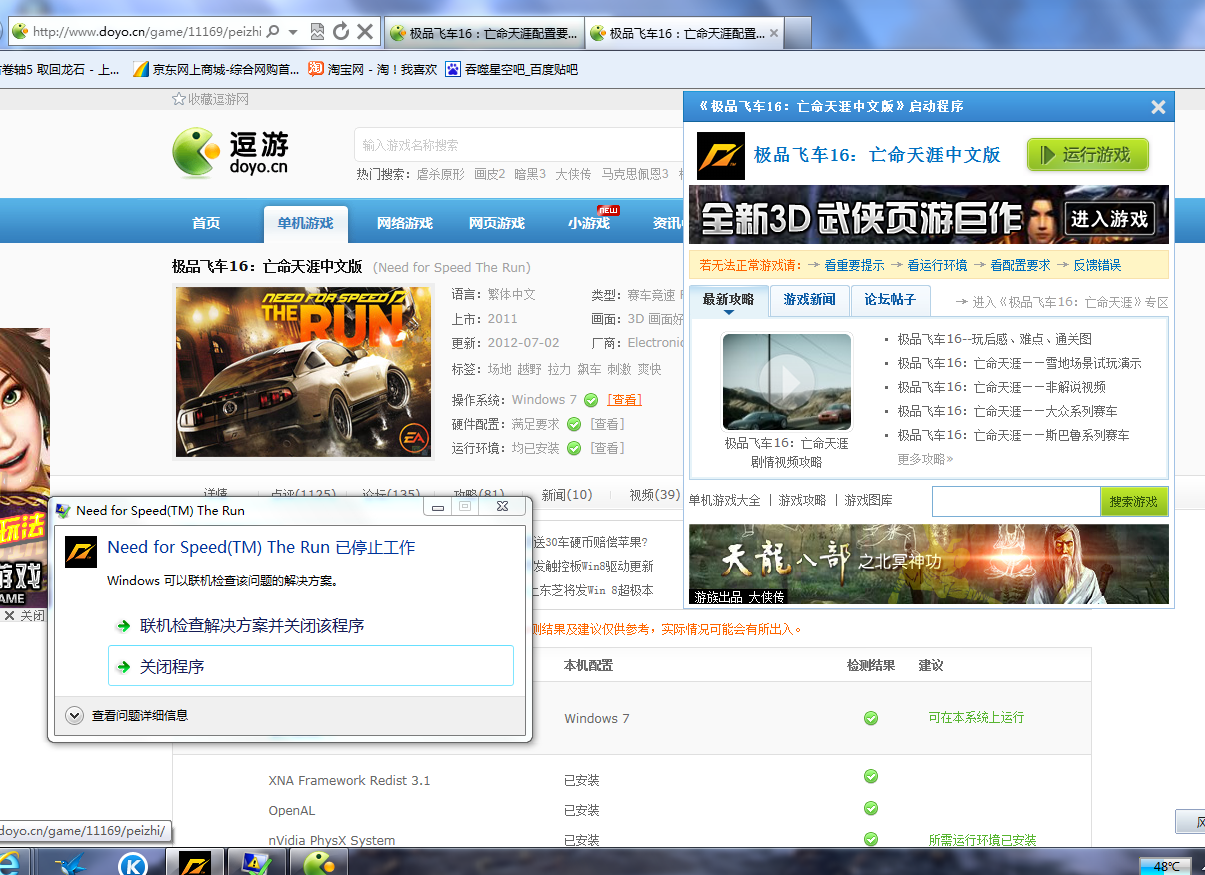Screen dimensions: 1205x875
Task: Open the 看运行环境 link
Action: point(937,265)
